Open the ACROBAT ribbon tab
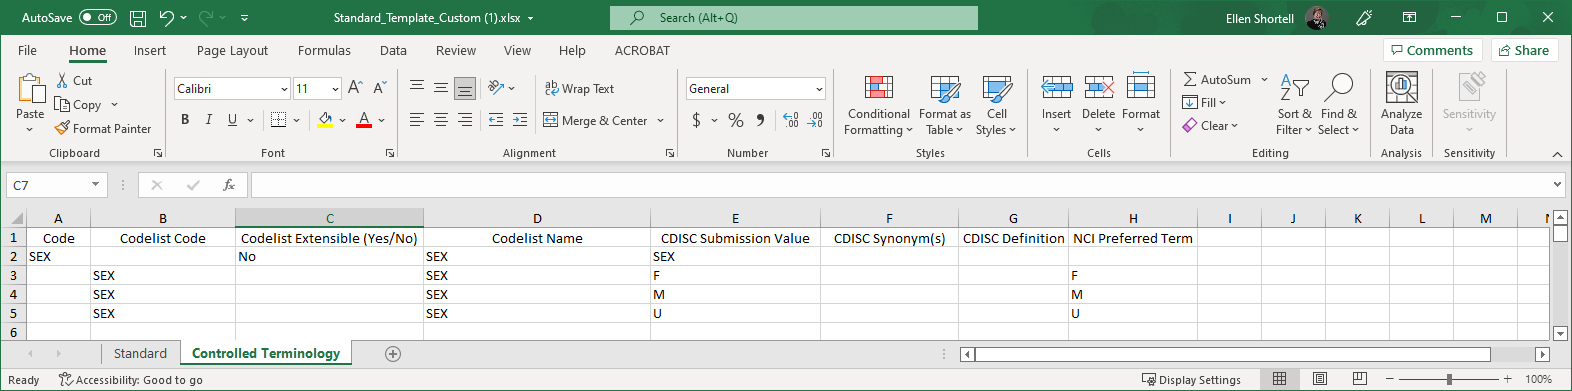The height and width of the screenshot is (391, 1572). [642, 51]
